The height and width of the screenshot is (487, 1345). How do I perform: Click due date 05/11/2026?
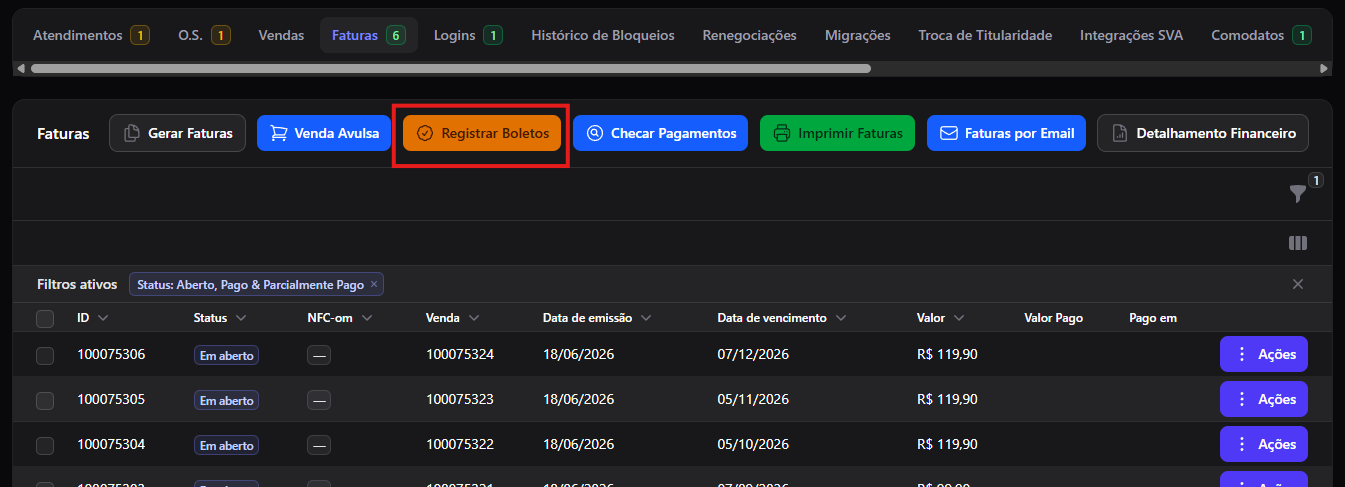point(753,399)
